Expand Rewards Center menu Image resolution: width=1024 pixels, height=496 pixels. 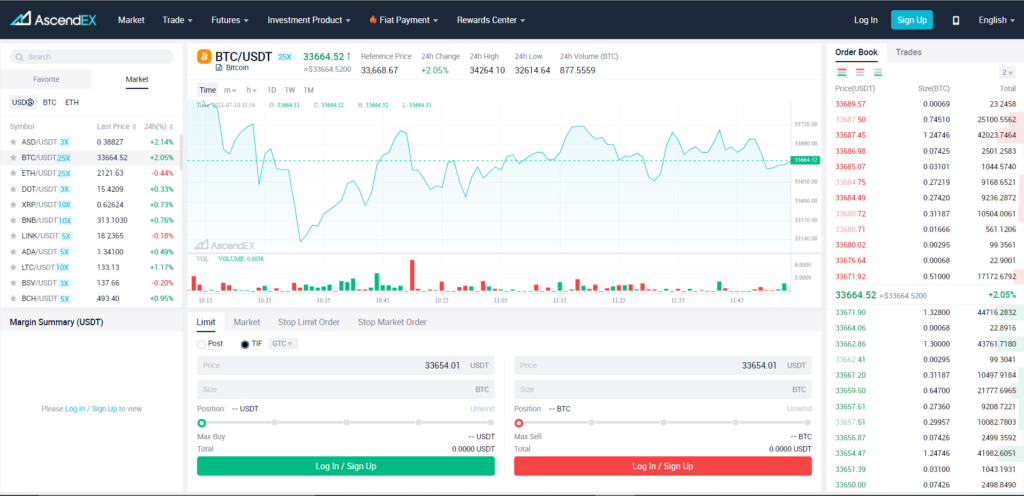[x=491, y=20]
